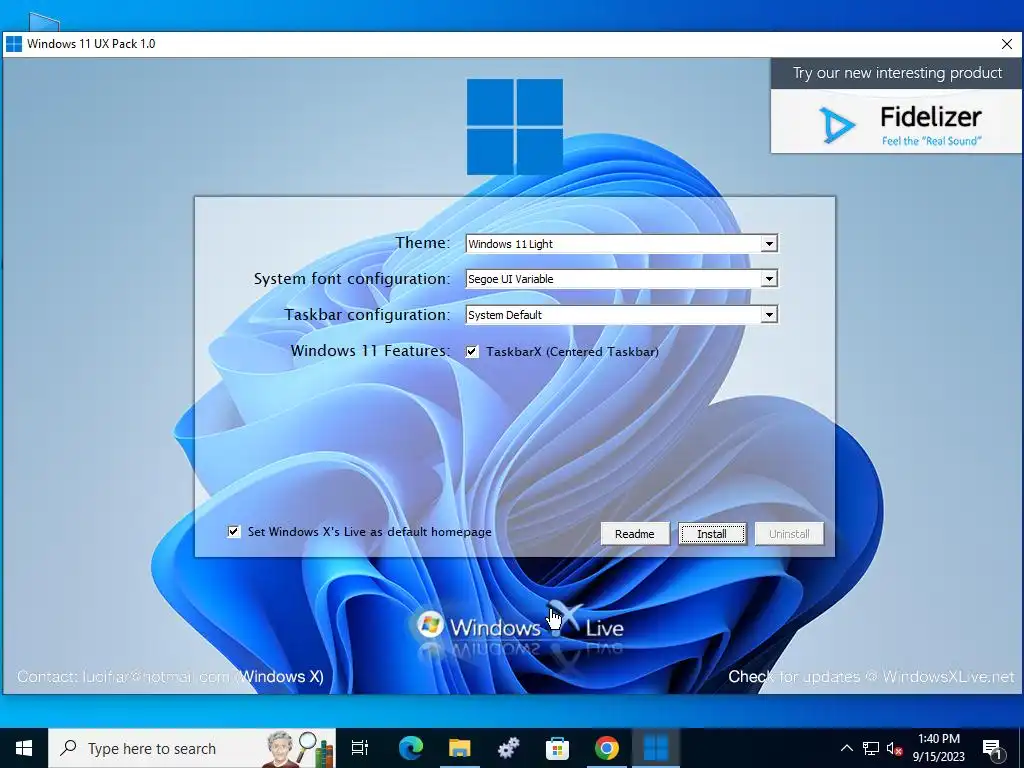Open the gears settings taskbar icon

tap(509, 748)
